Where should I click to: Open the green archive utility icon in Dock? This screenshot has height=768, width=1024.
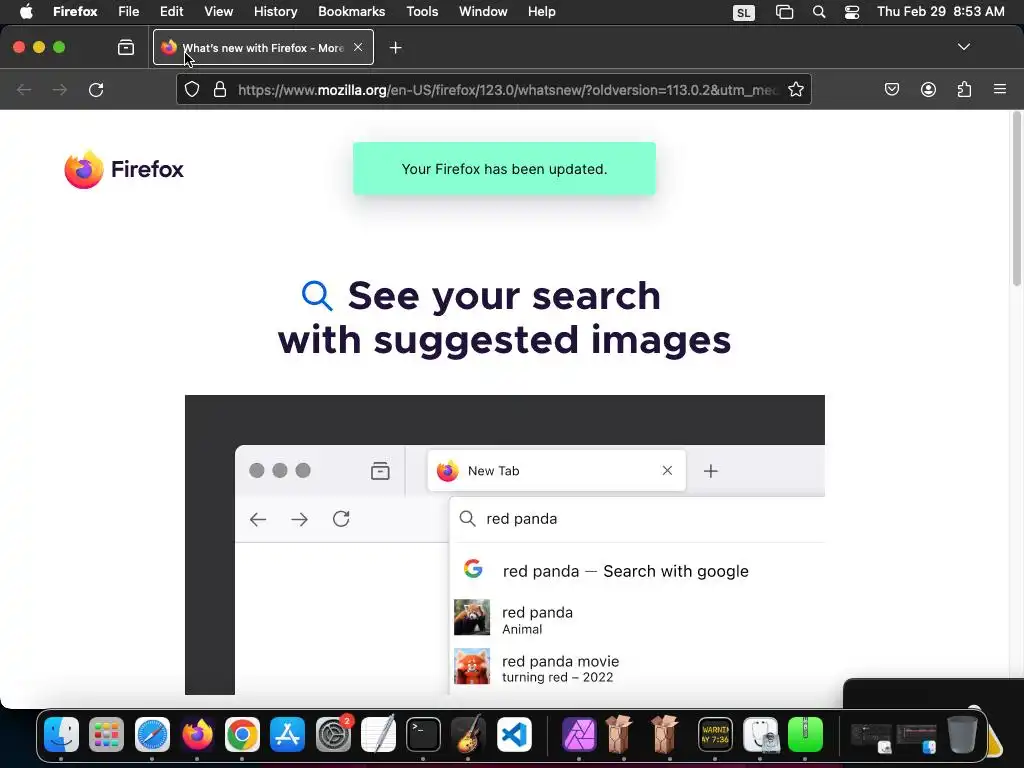[x=805, y=735]
